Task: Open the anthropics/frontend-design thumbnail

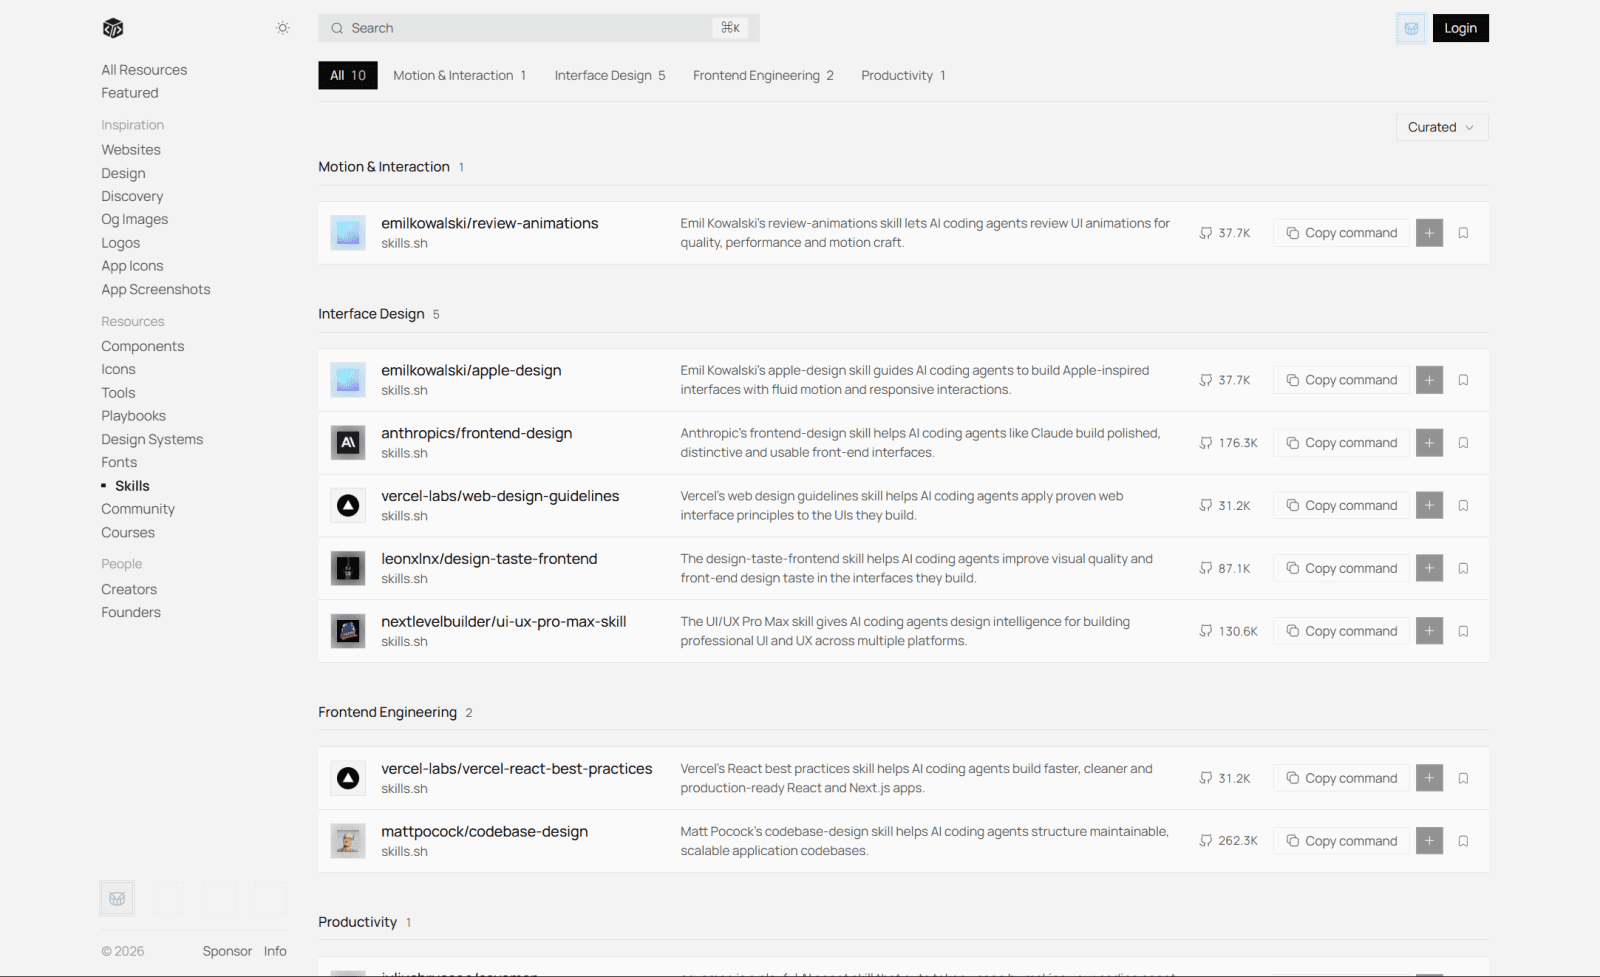Action: (348, 442)
